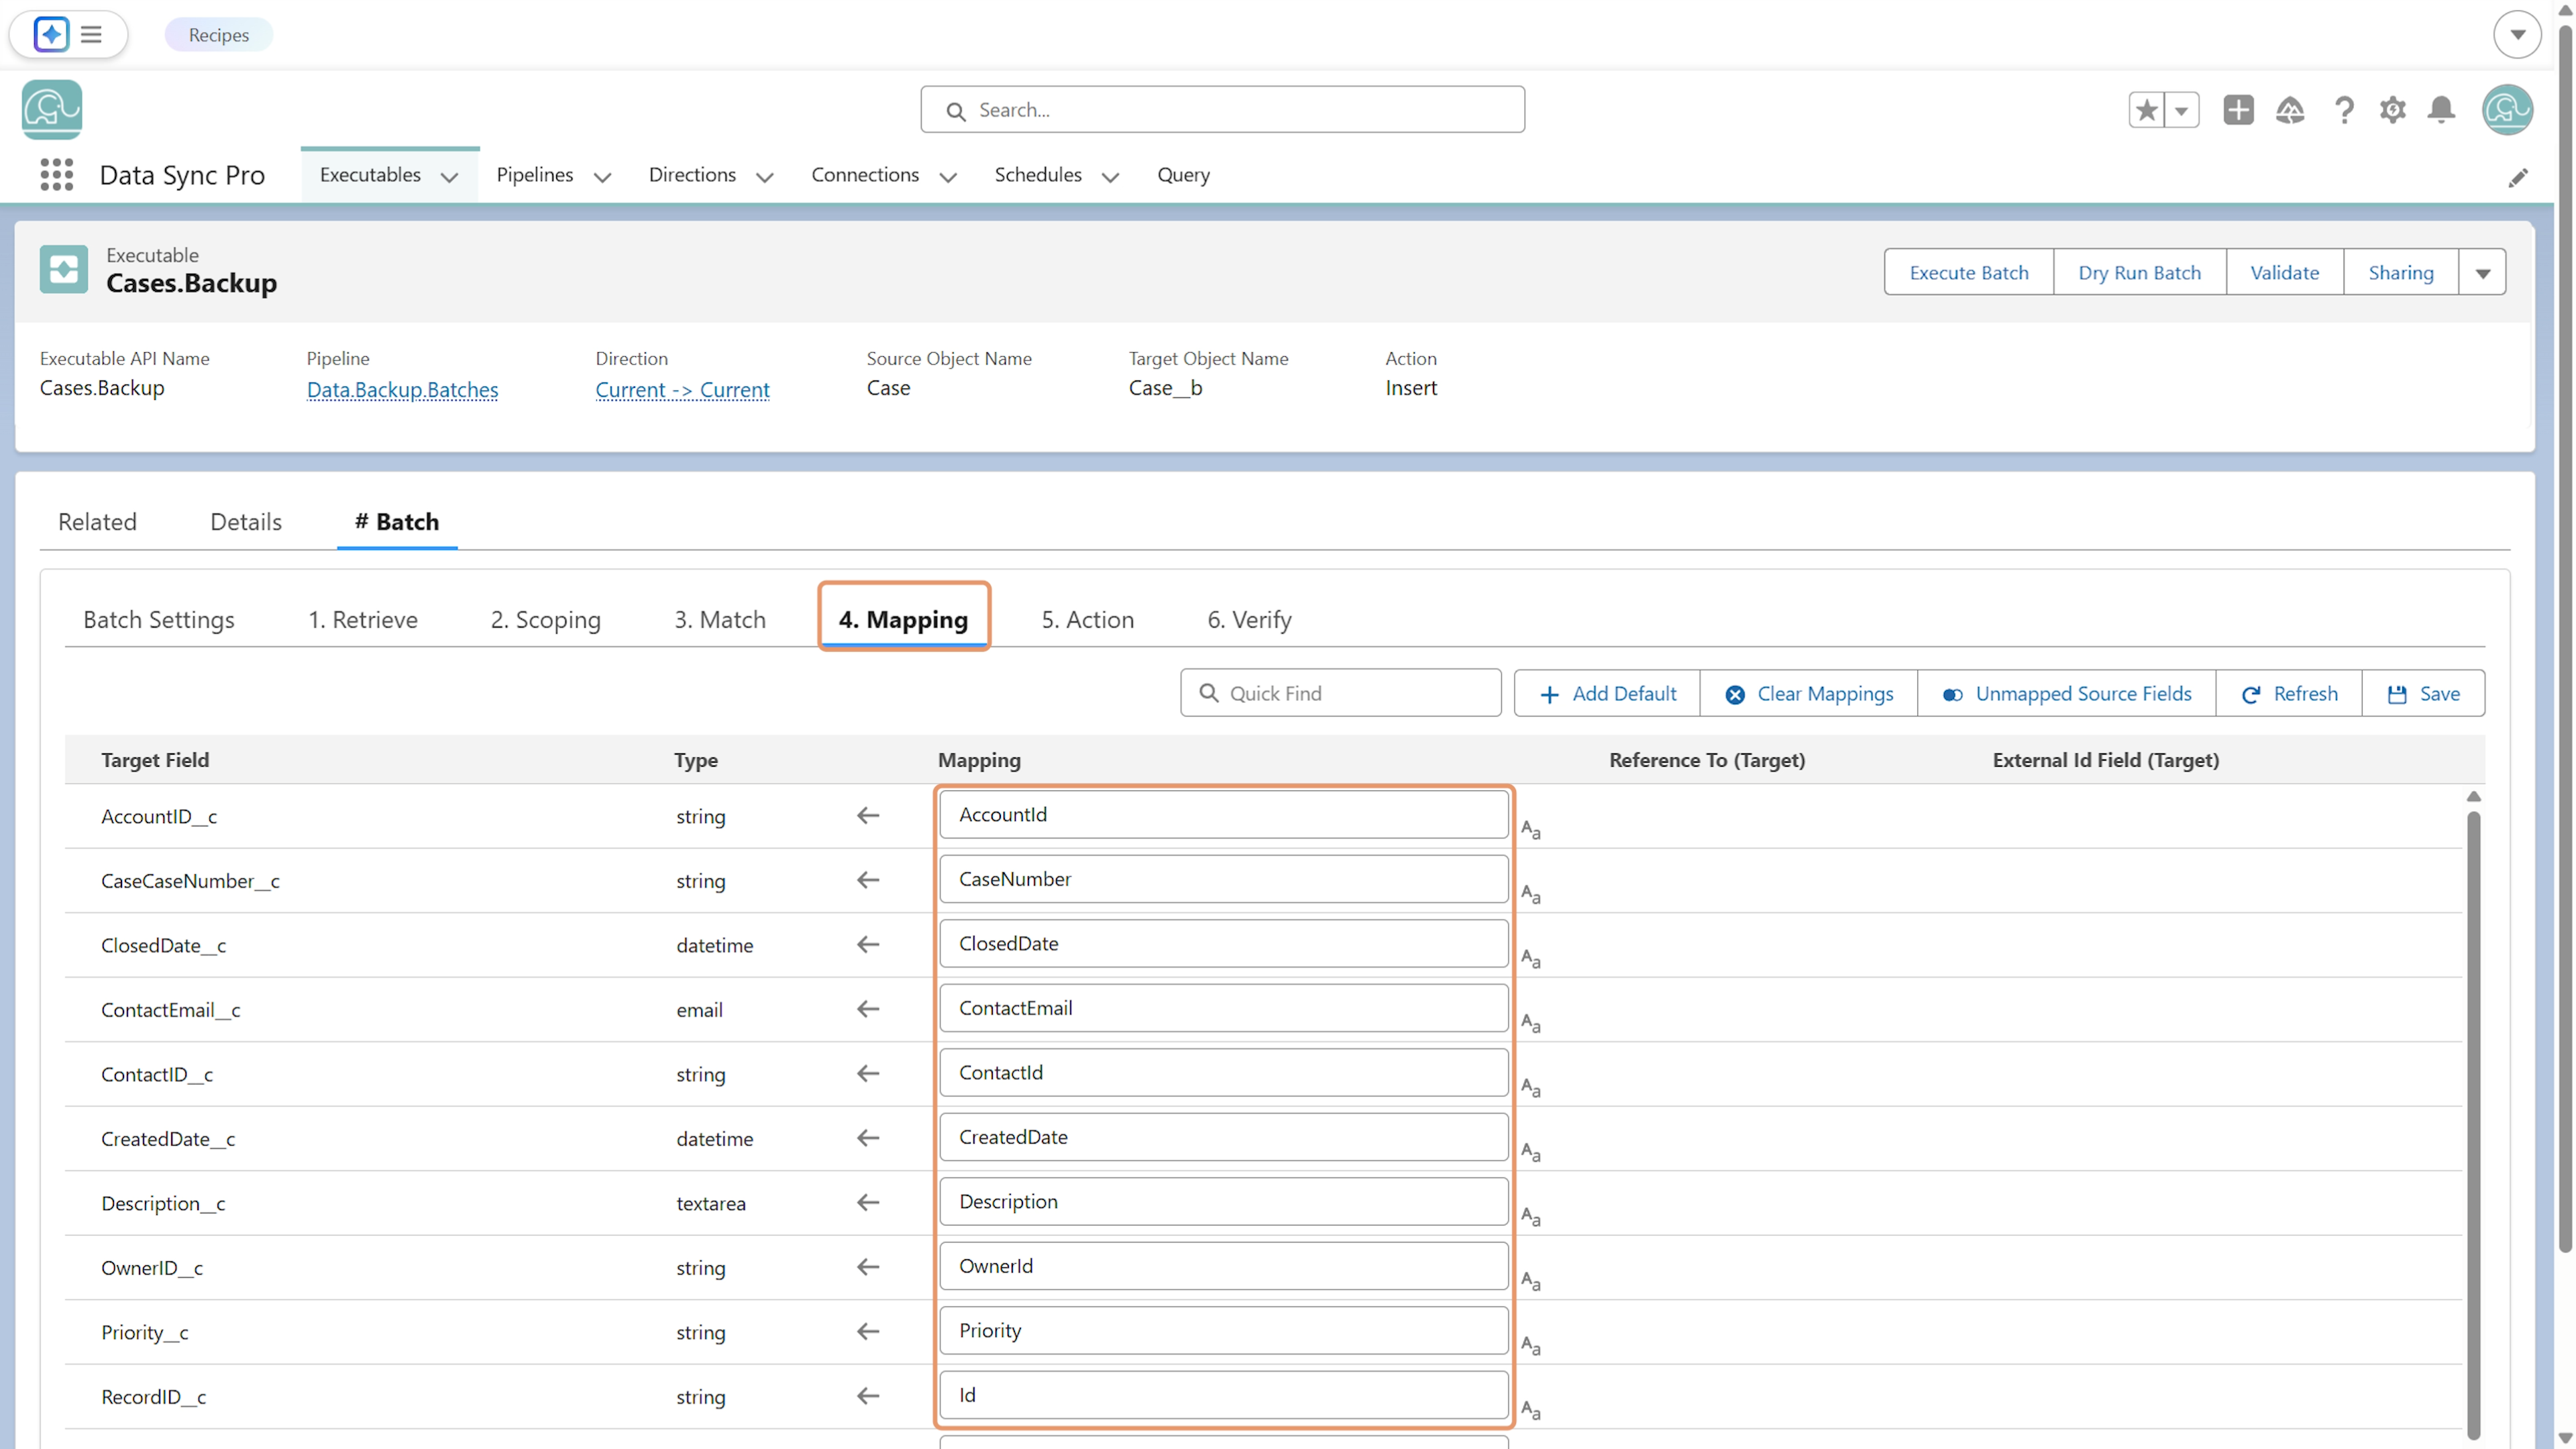The height and width of the screenshot is (1449, 2576).
Task: Open more actions dropdown next to Sharing
Action: click(2482, 272)
